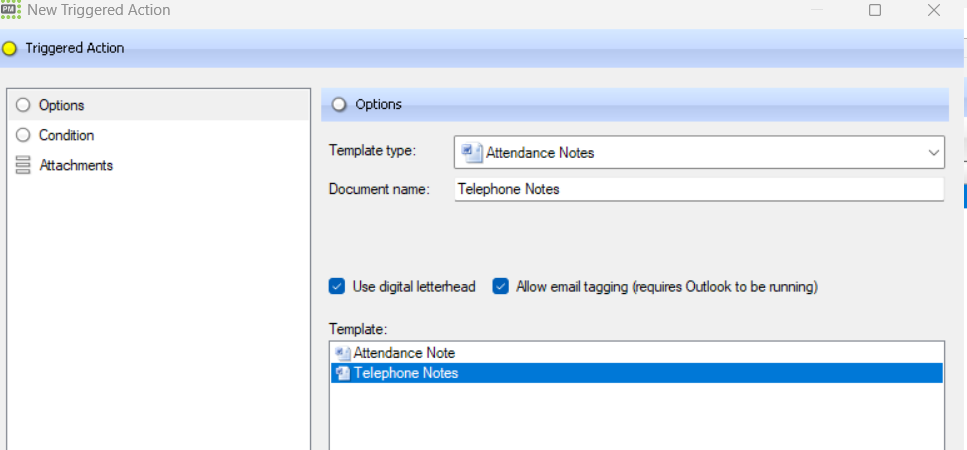The width and height of the screenshot is (967, 450).
Task: Open the Attachments section
Action: (x=75, y=165)
